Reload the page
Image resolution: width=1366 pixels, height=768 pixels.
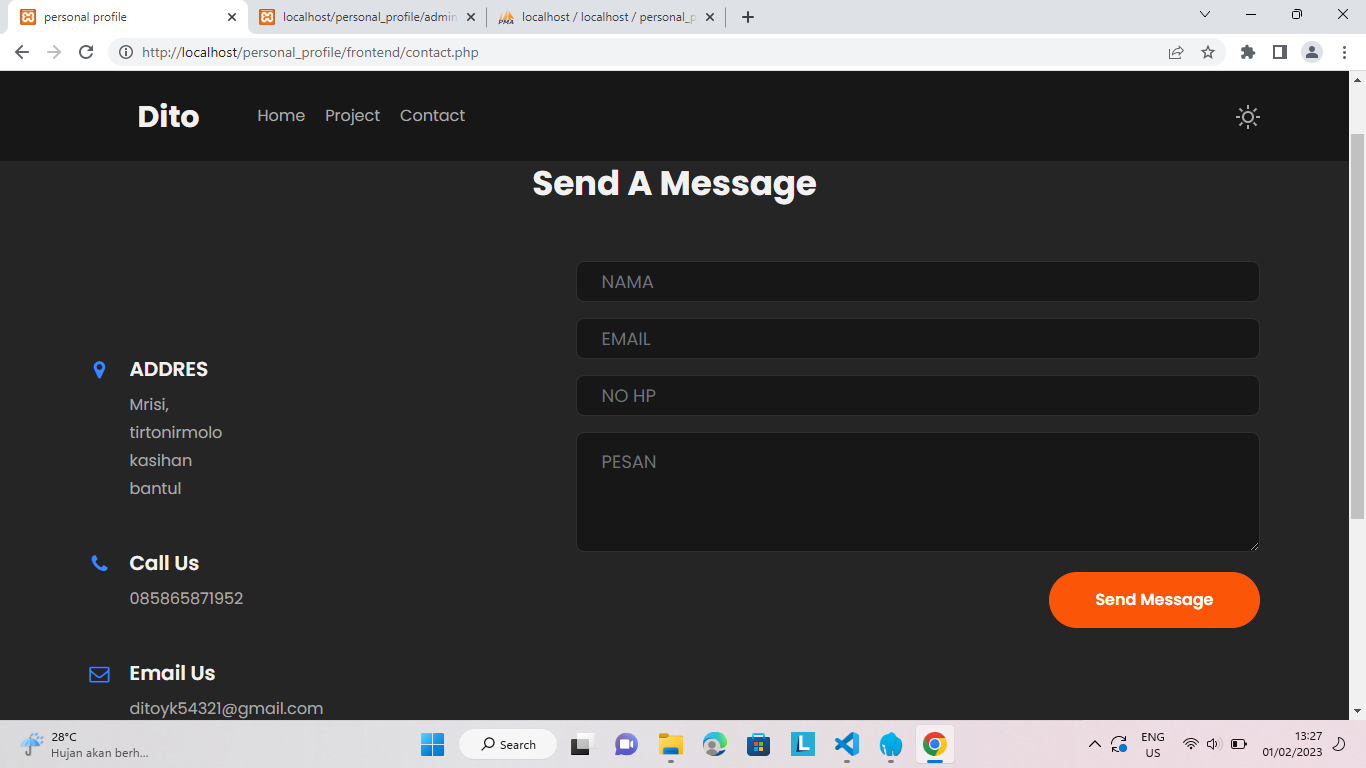click(86, 52)
